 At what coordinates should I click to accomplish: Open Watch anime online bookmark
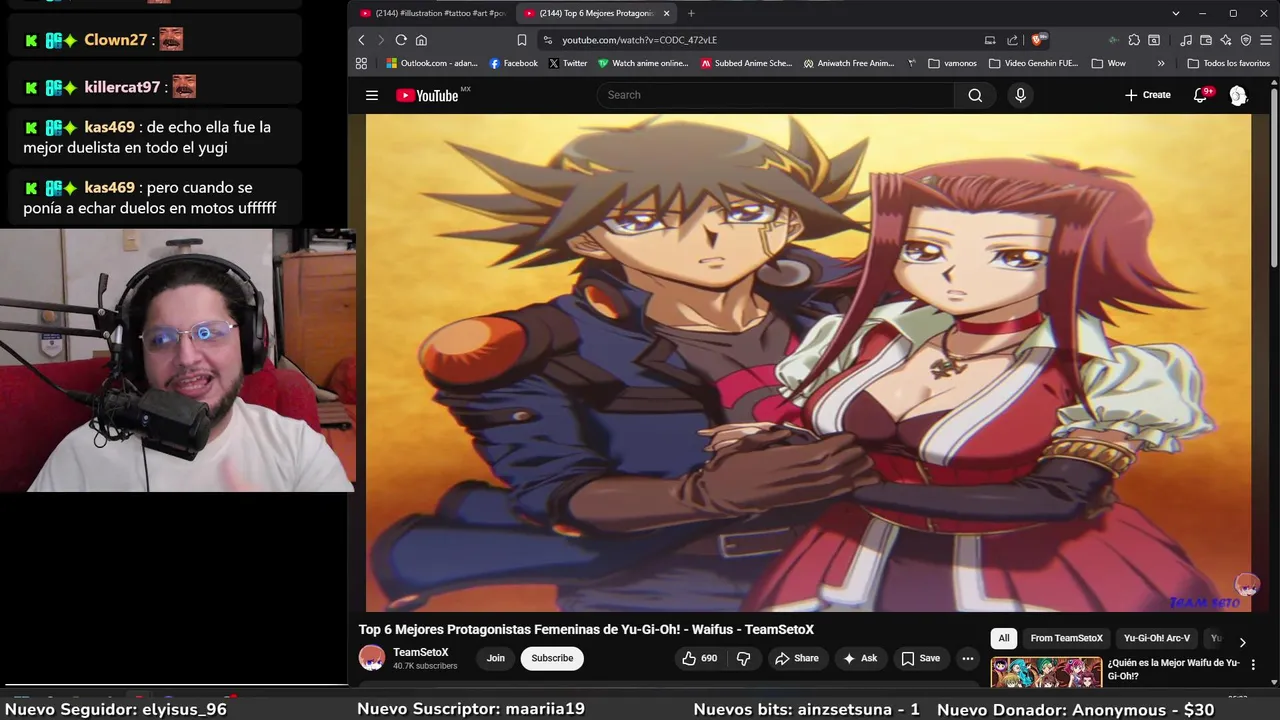tap(643, 63)
